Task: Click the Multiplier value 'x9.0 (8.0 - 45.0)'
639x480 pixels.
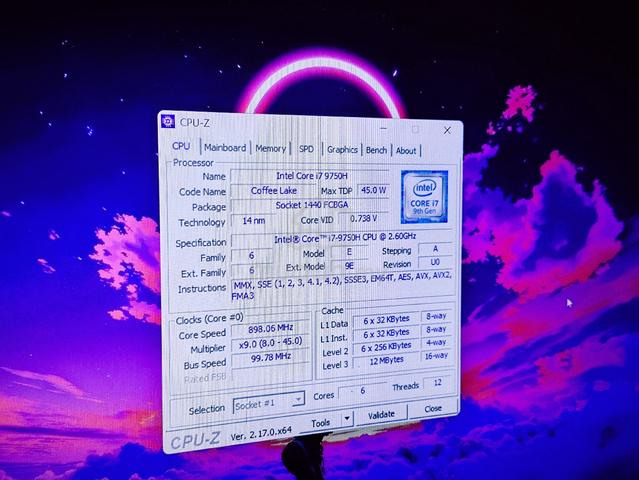Action: pyautogui.click(x=270, y=343)
